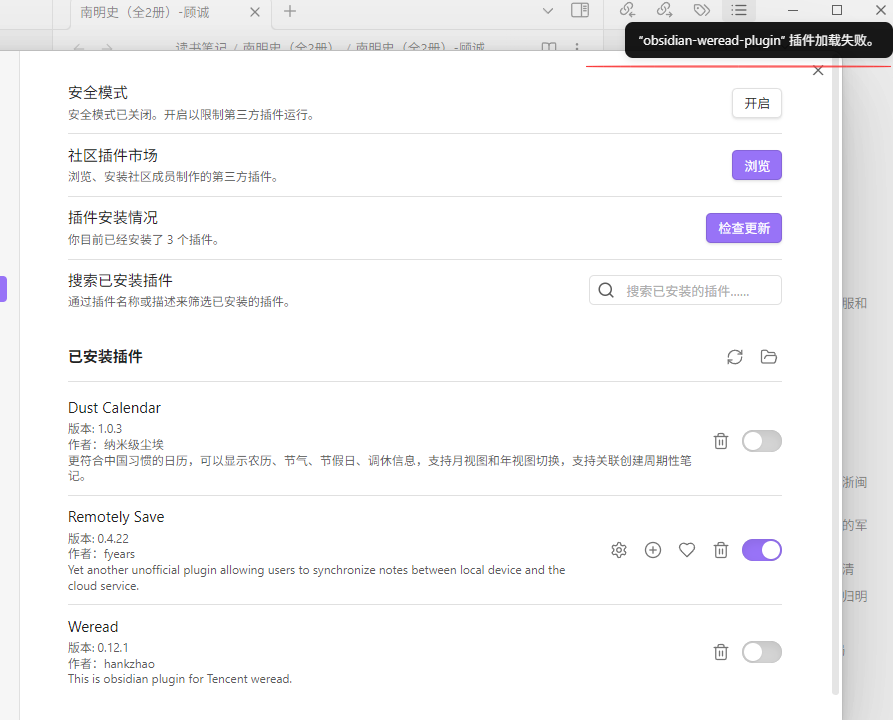This screenshot has width=893, height=720.
Task: Click the 浏览 community plugins button
Action: pos(756,165)
